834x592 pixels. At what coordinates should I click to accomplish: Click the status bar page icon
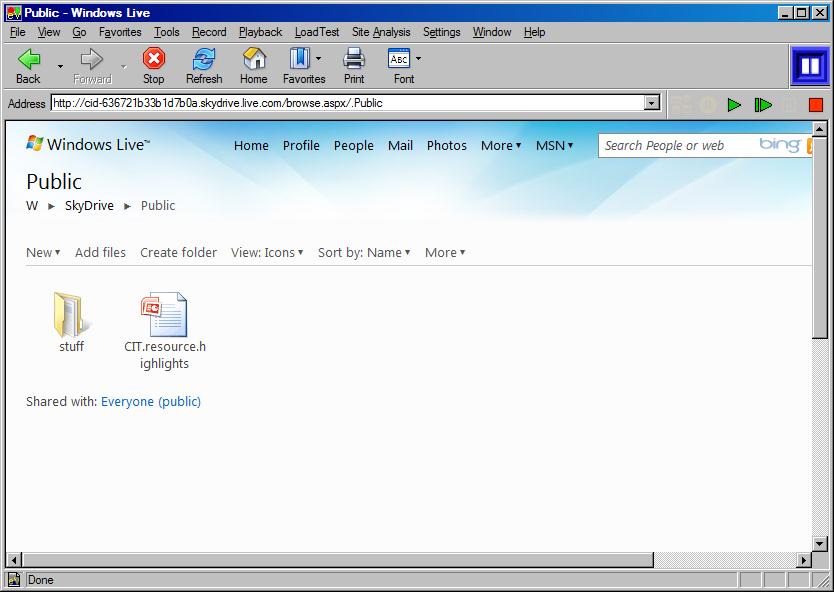(x=14, y=580)
